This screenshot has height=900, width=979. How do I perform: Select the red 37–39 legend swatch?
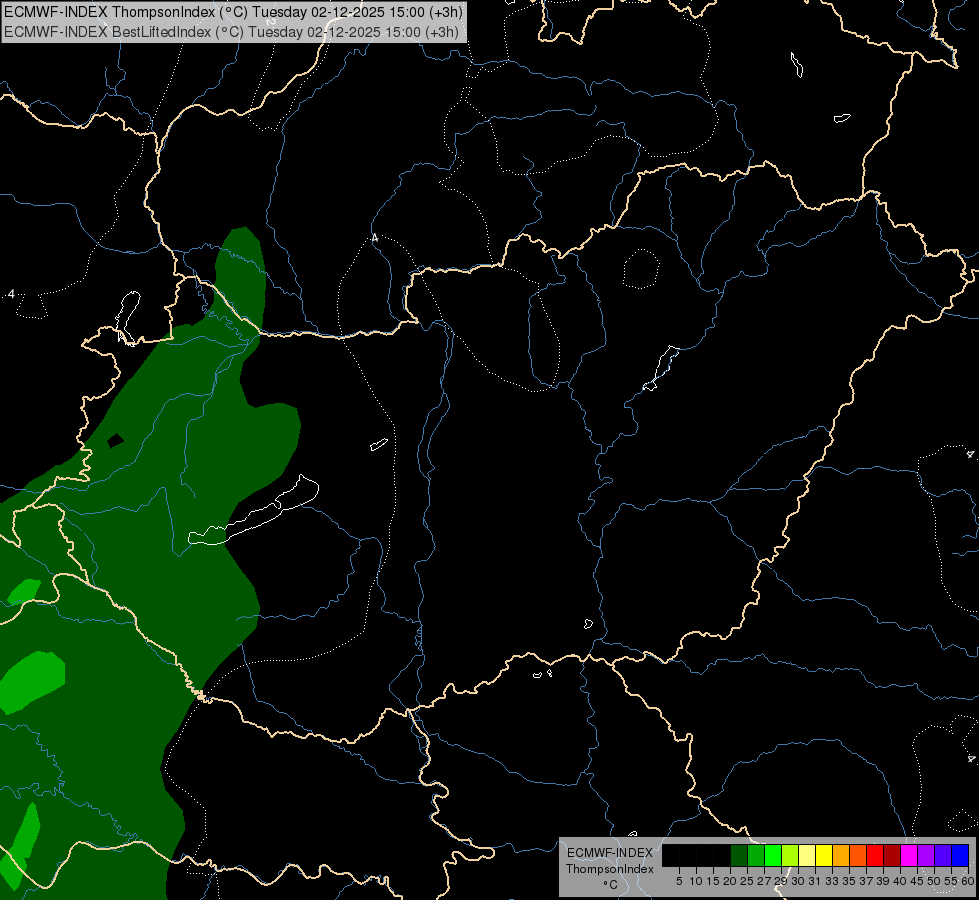point(875,856)
